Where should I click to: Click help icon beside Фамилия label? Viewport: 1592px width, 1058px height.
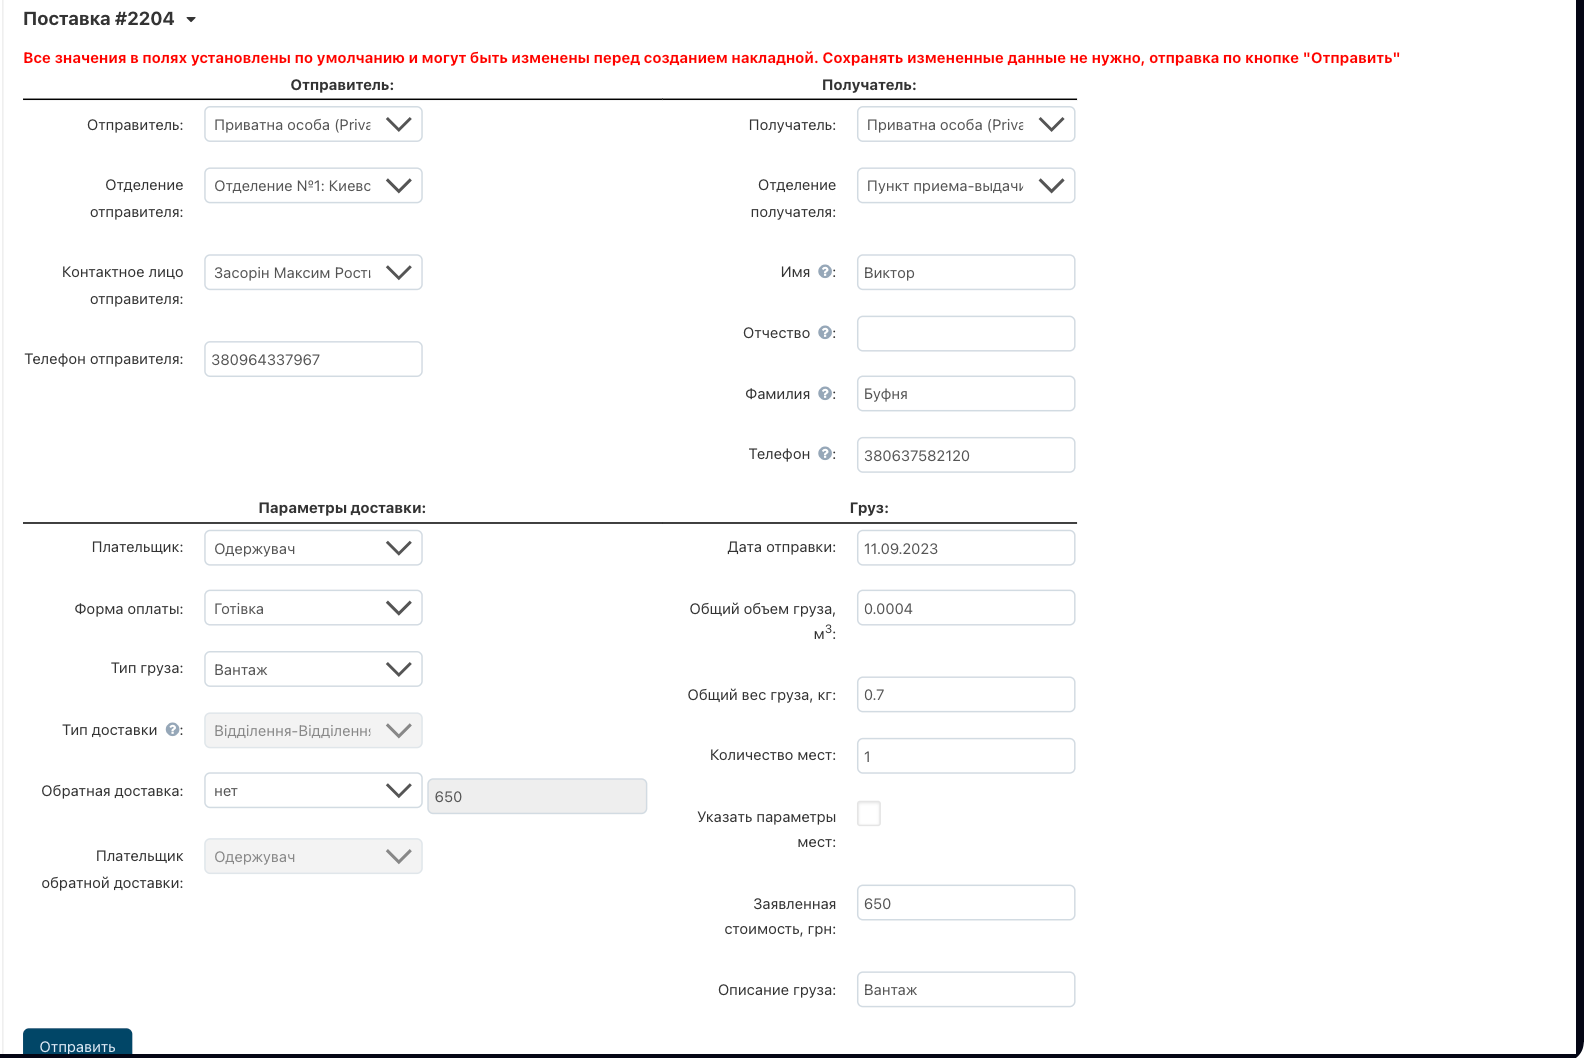tap(826, 394)
